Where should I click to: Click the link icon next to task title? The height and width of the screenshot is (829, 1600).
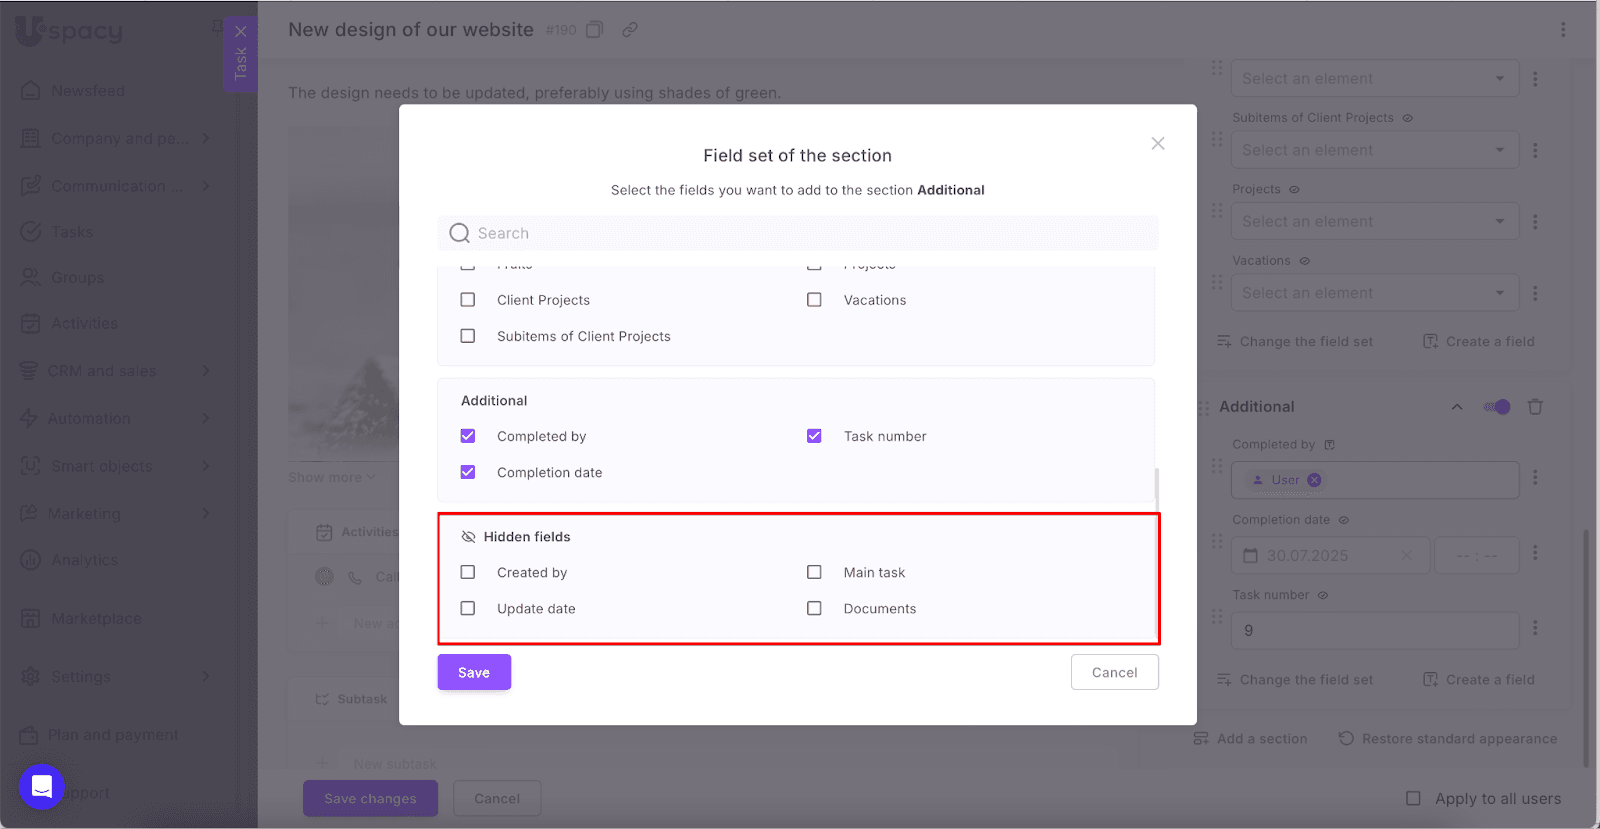tap(630, 30)
